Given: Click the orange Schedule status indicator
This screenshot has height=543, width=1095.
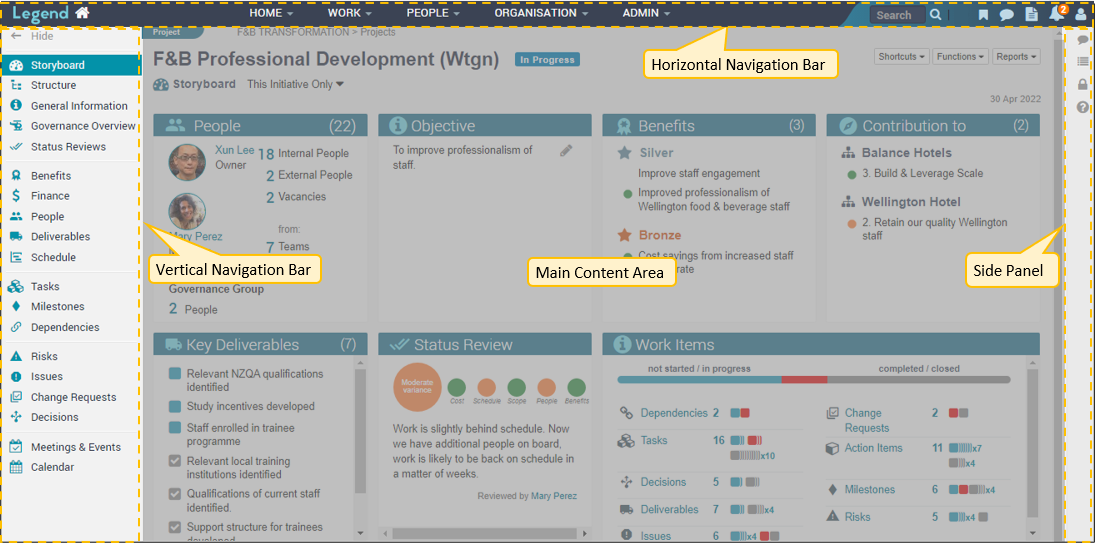Looking at the screenshot, I should (487, 387).
